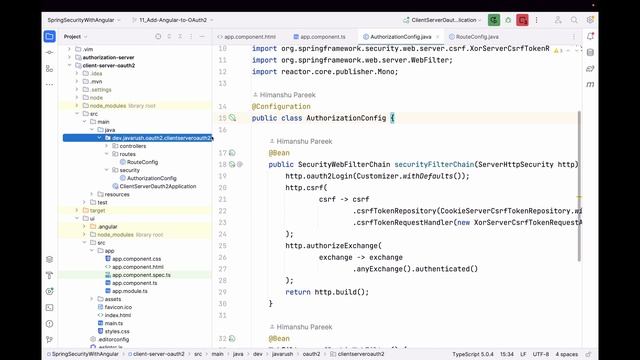Open More Actions next to Stop button
Image resolution: width=640 pixels, height=360 pixels.
coord(536,20)
